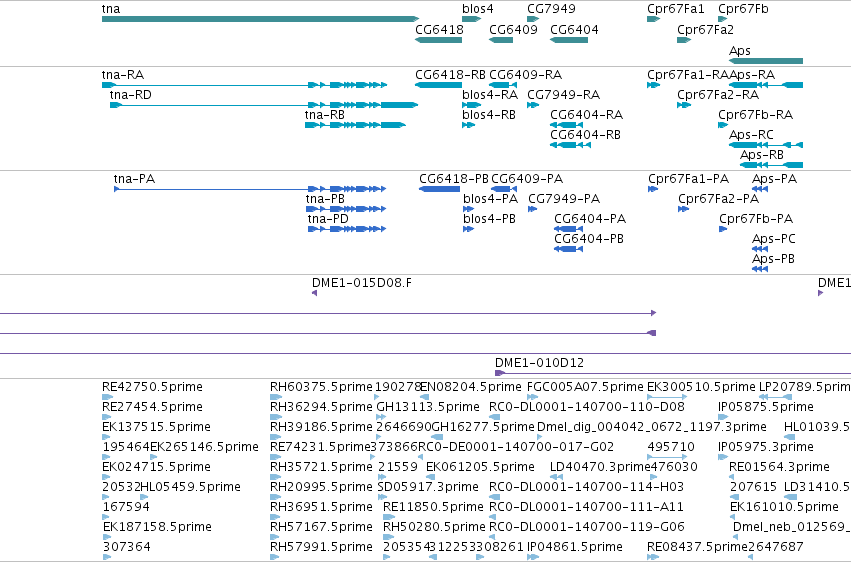Click the EK161010.5prime EST
Screen dimensions: 851x562
pyautogui.click(x=734, y=518)
